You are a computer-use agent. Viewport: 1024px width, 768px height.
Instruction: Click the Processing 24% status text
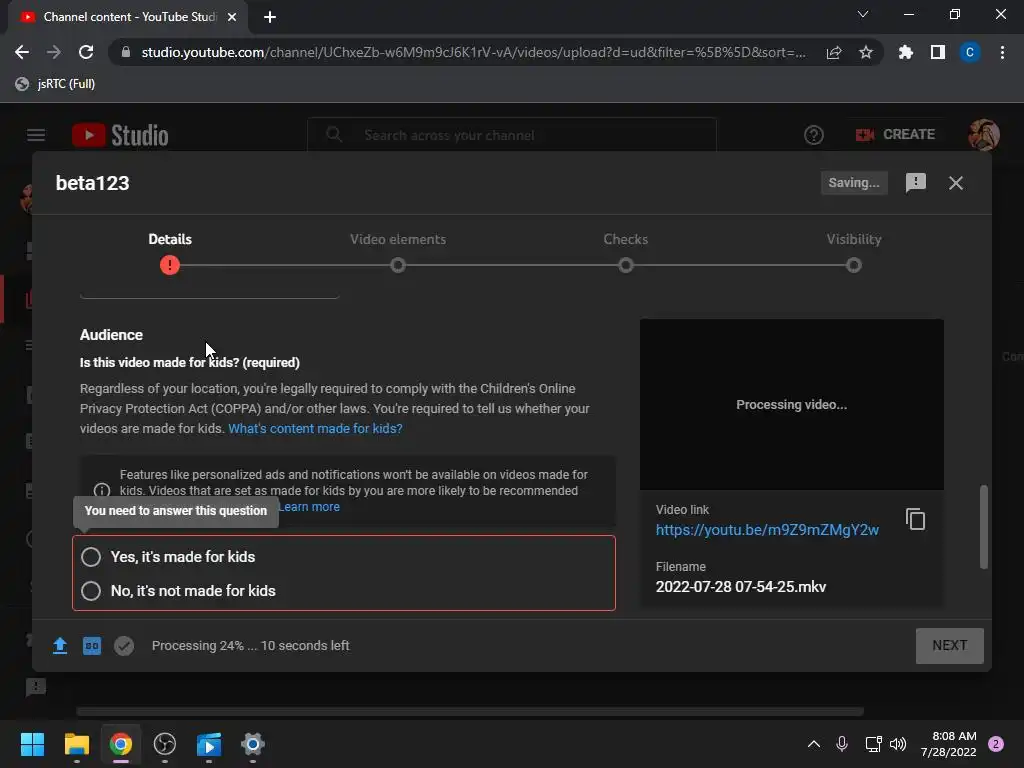pyautogui.click(x=251, y=646)
